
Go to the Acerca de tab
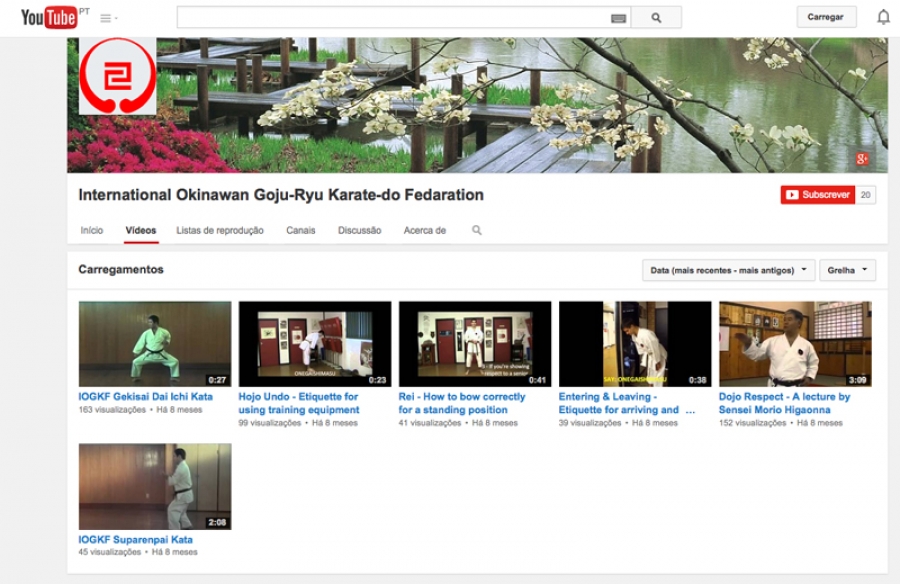(x=425, y=230)
